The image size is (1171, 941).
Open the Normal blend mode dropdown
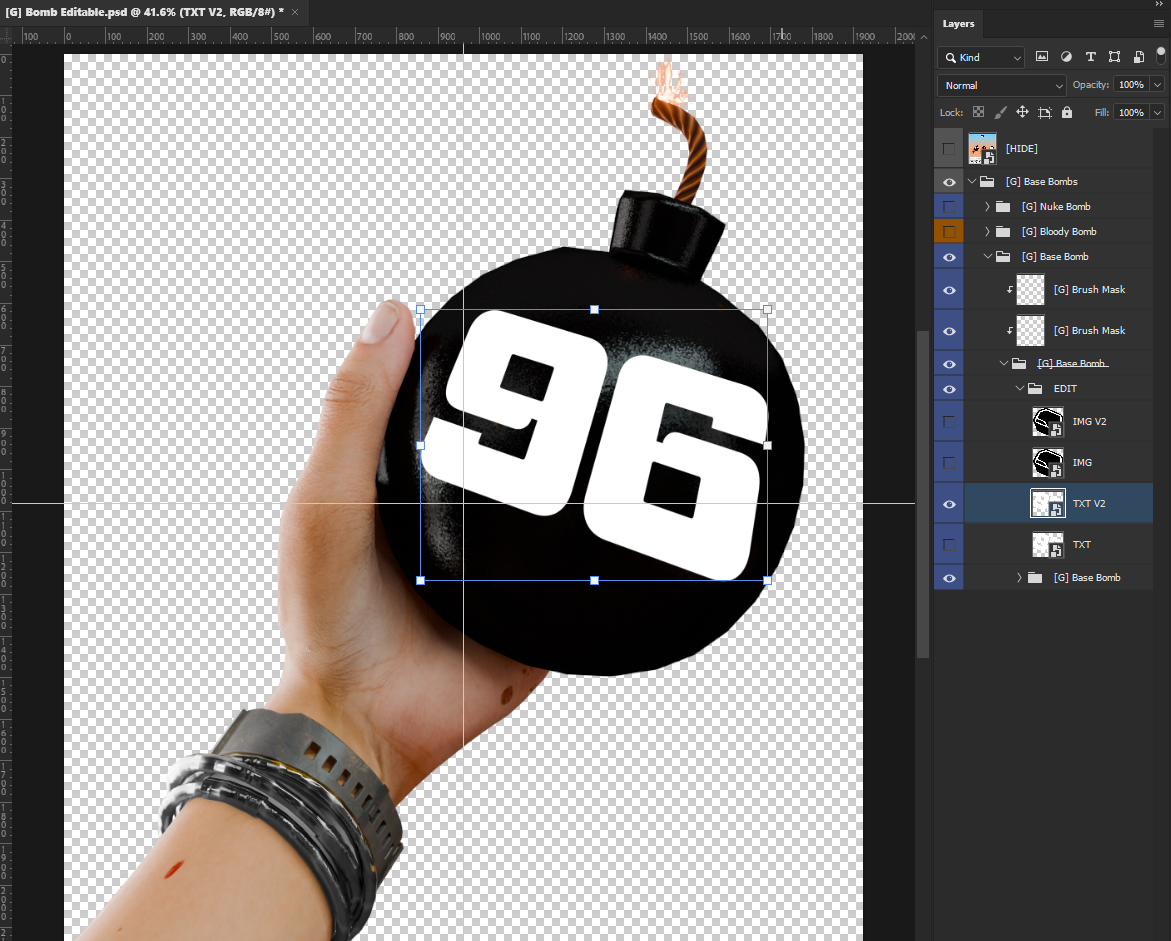click(1001, 85)
